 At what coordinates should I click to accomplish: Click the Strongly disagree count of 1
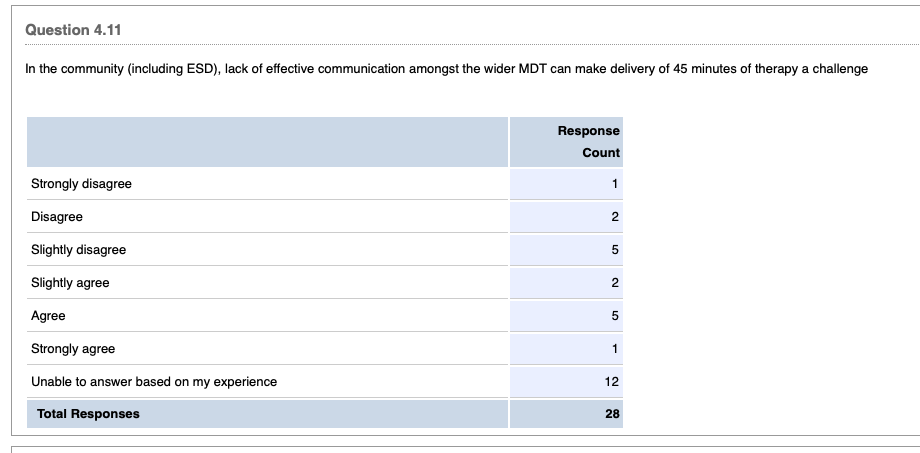[x=615, y=184]
